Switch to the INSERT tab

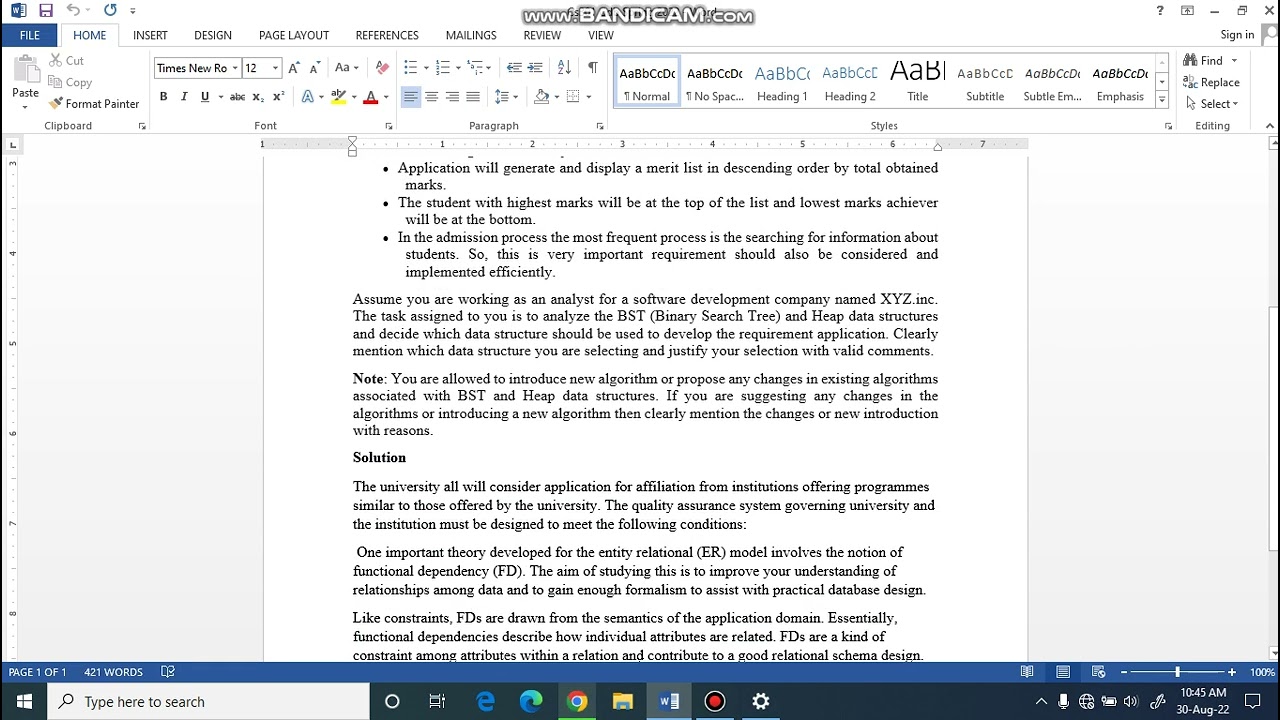(150, 35)
